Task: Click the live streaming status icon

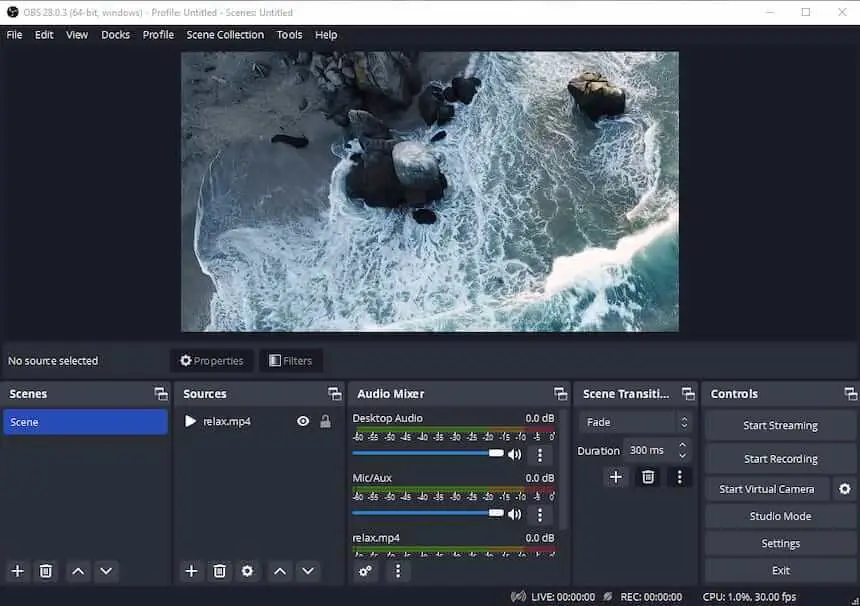Action: (518, 597)
